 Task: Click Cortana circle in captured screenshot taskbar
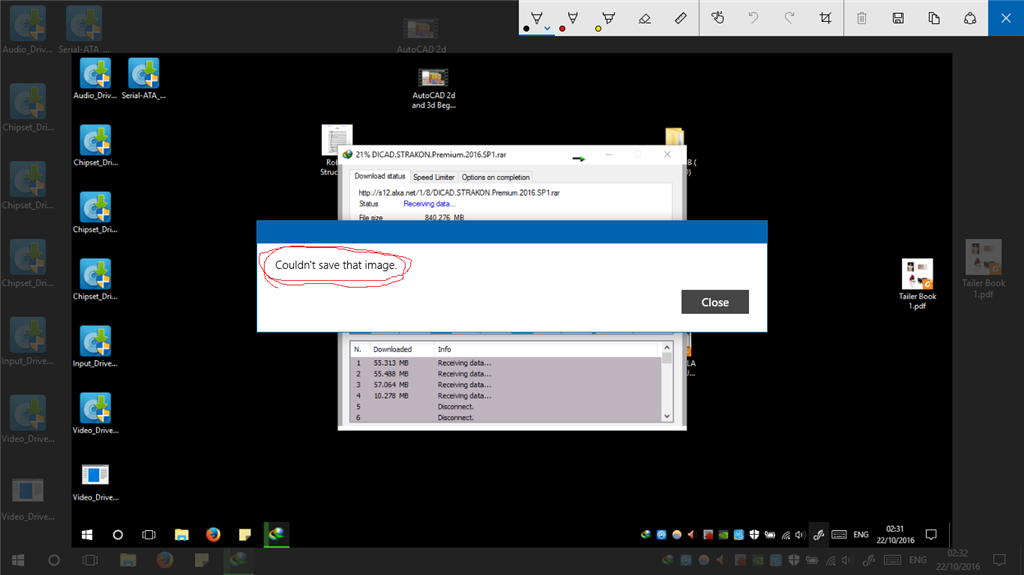coord(118,534)
